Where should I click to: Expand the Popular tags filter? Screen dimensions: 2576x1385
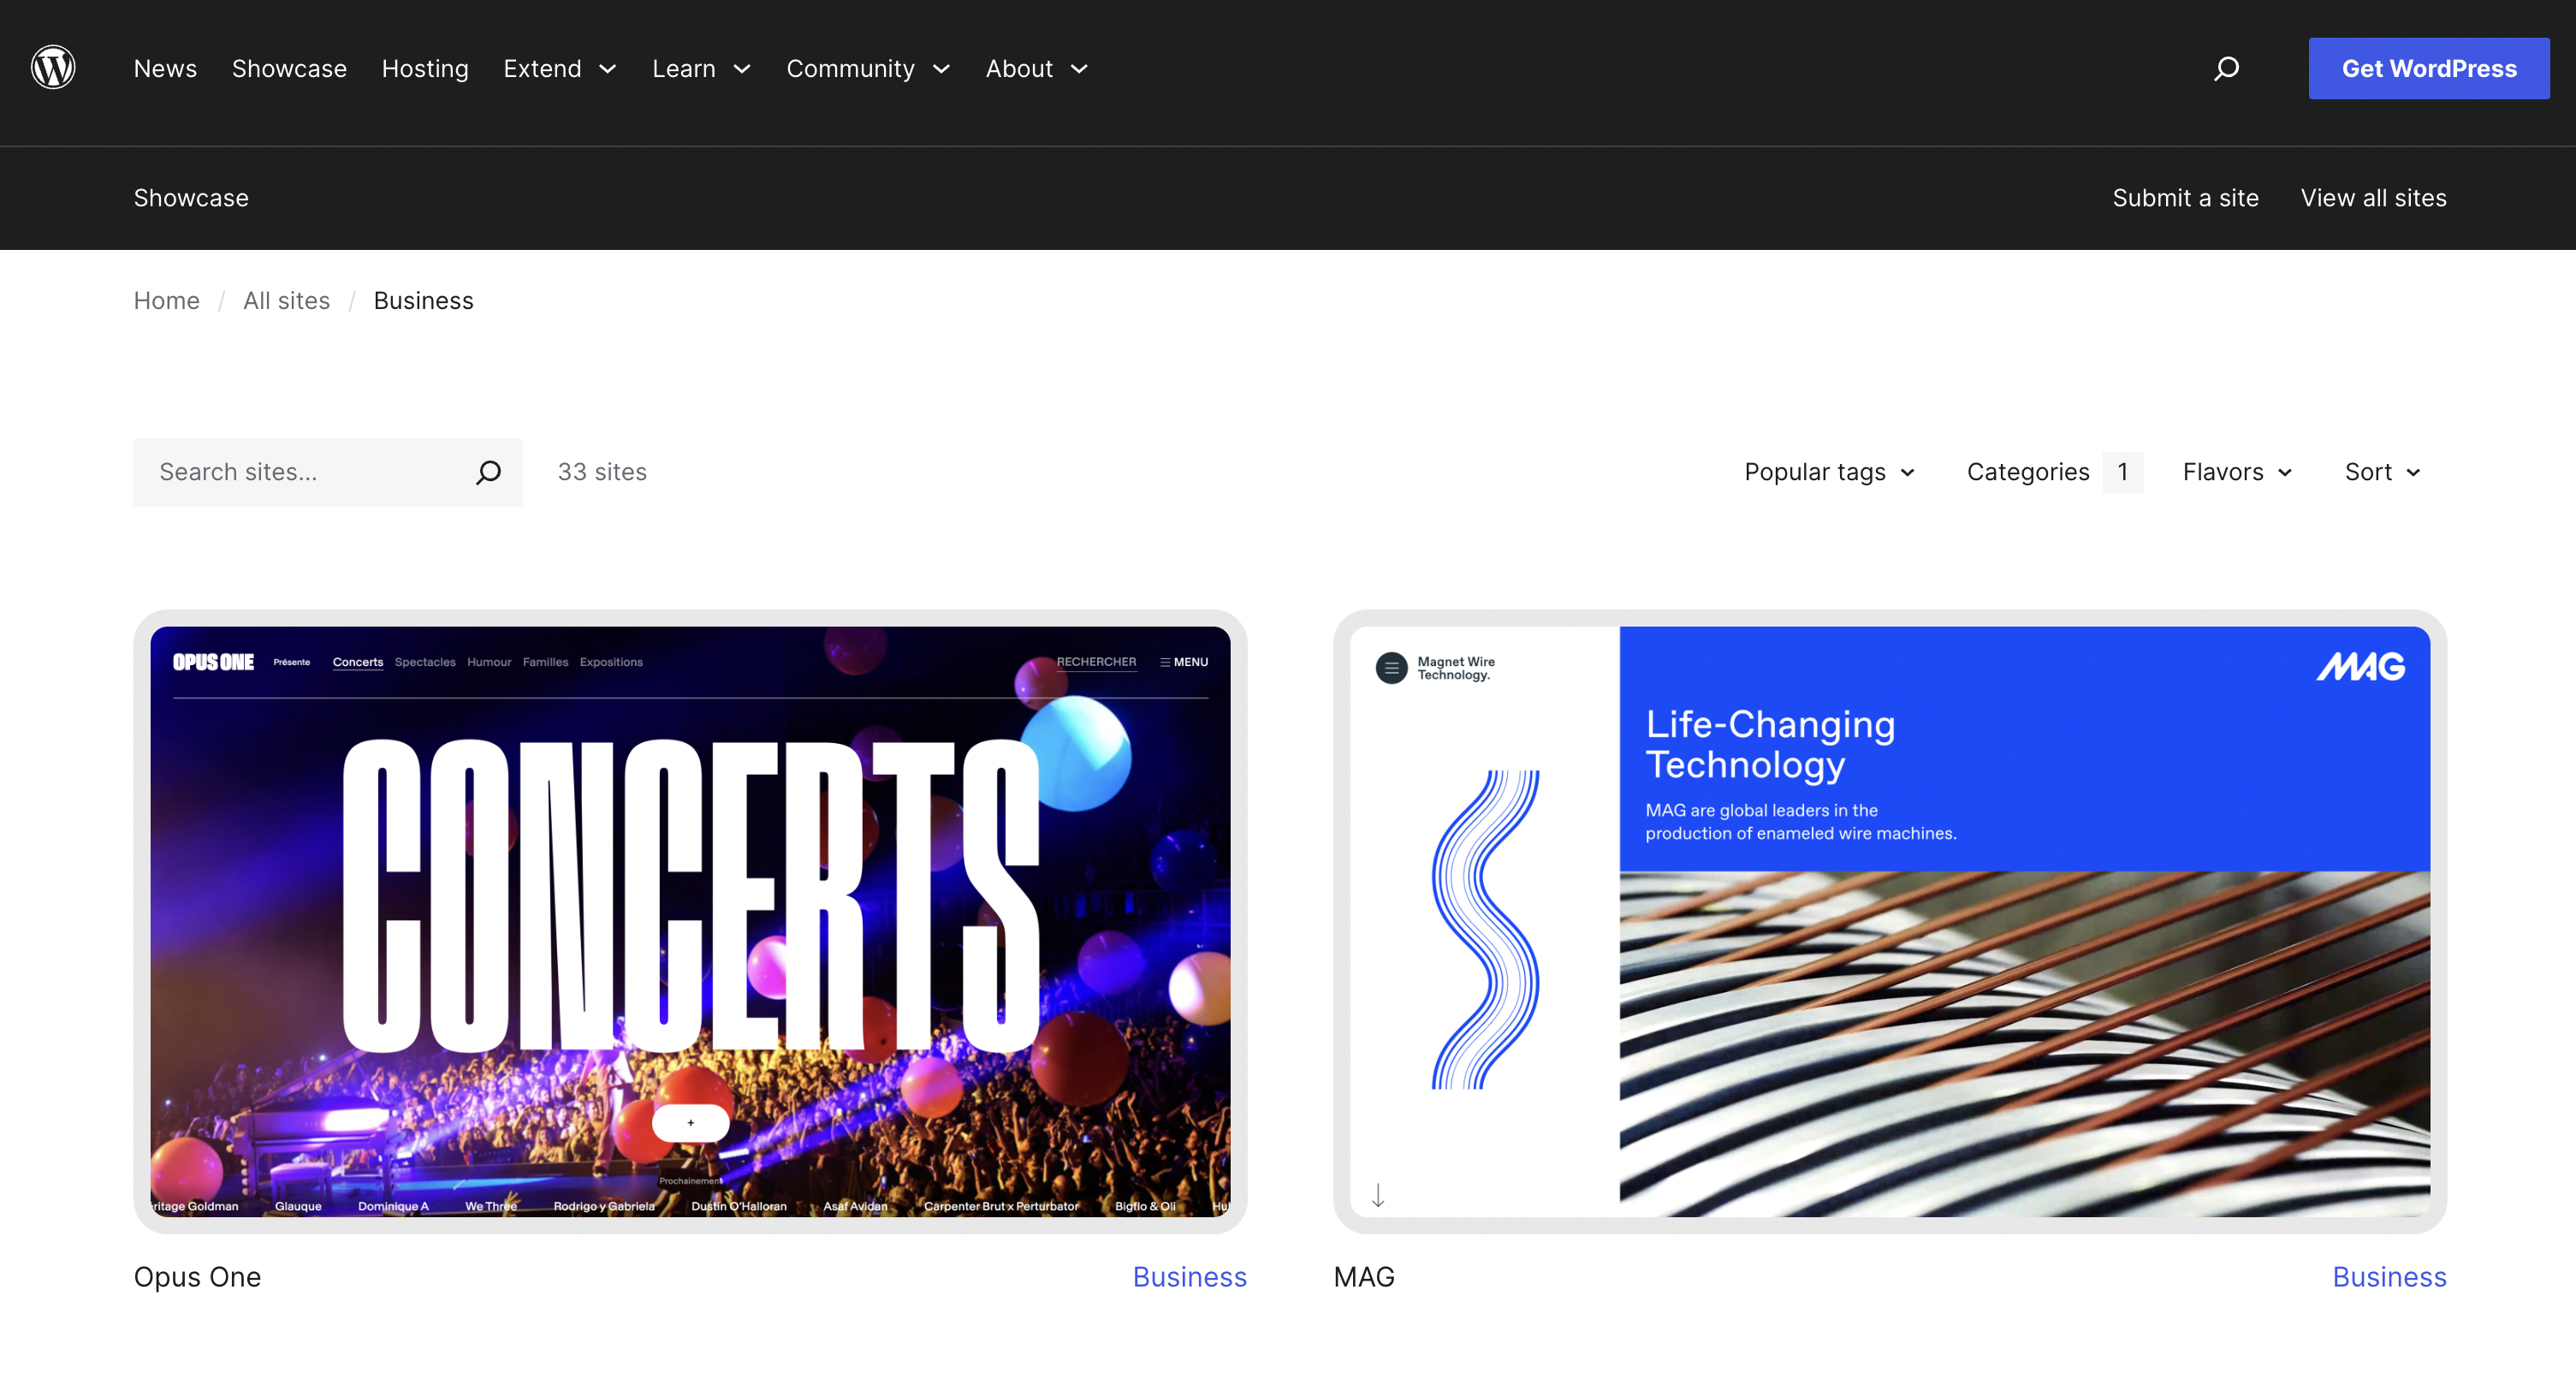click(1829, 472)
